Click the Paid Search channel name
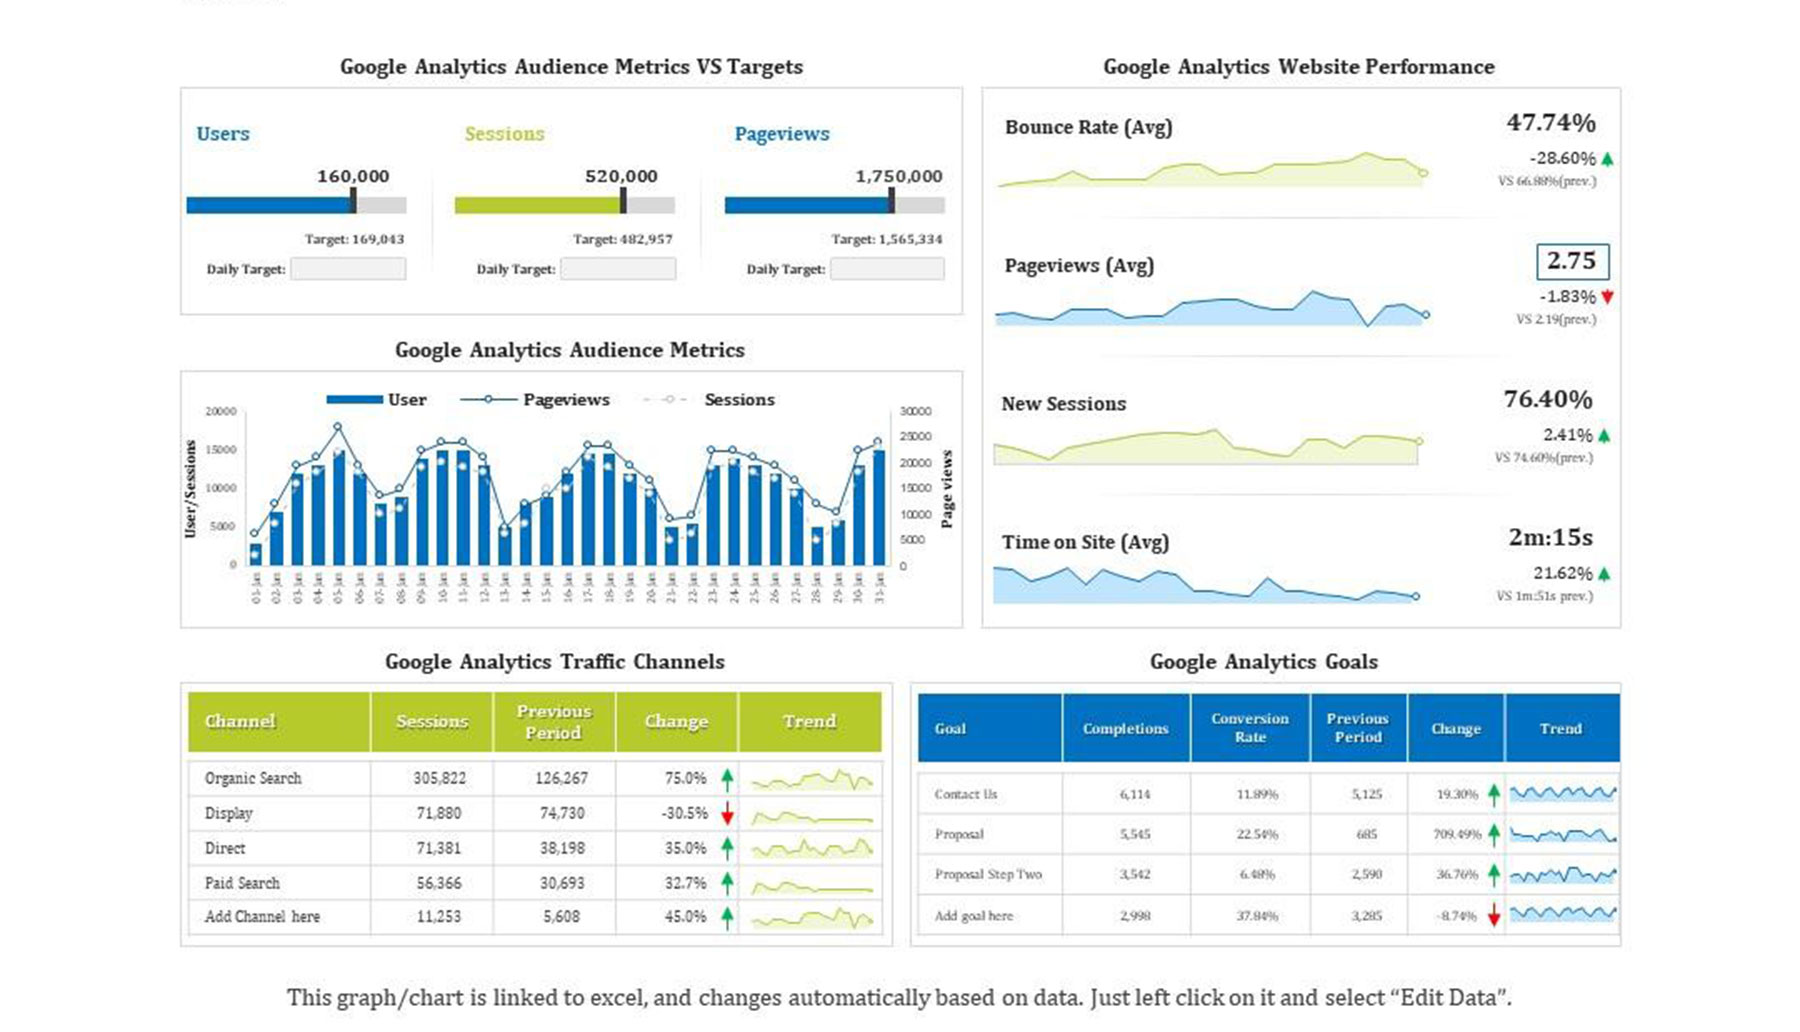 point(242,883)
